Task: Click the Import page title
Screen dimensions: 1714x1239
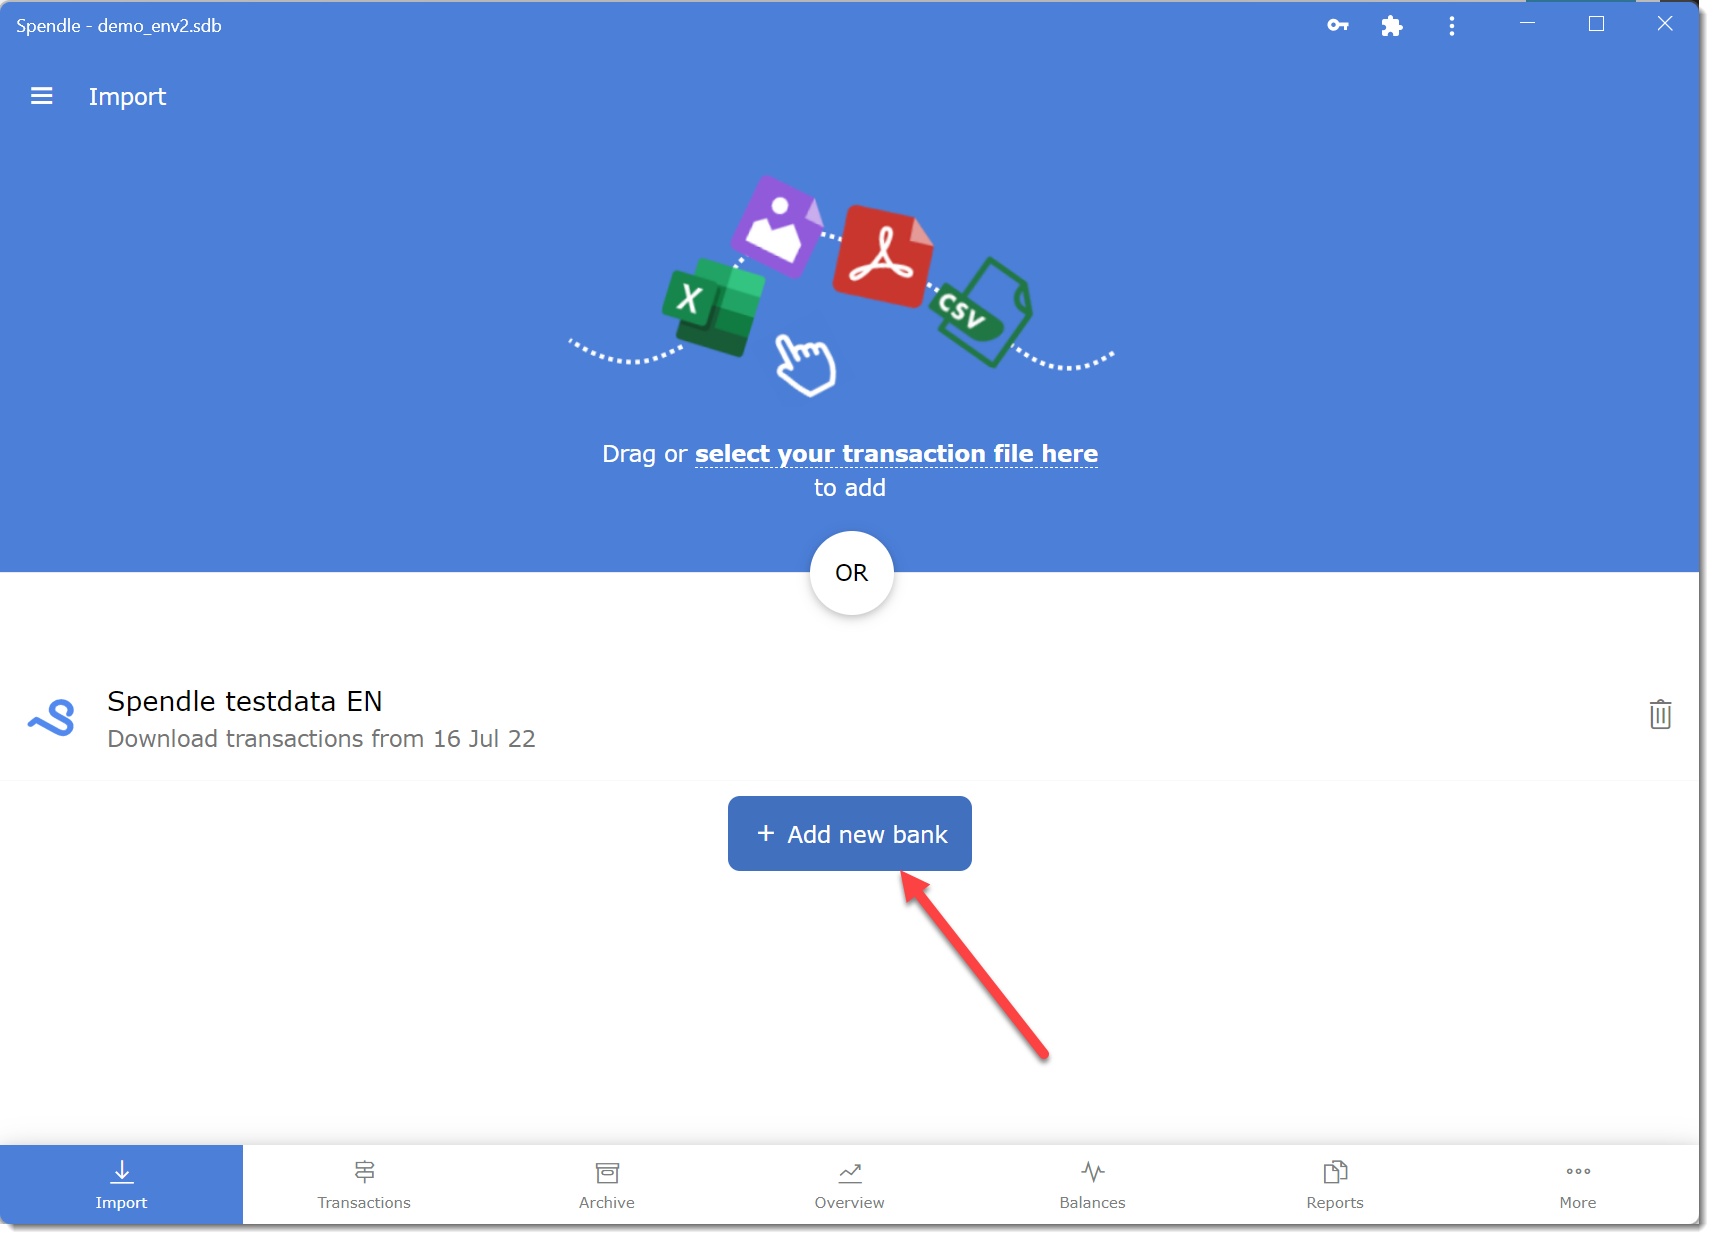Action: (x=127, y=97)
